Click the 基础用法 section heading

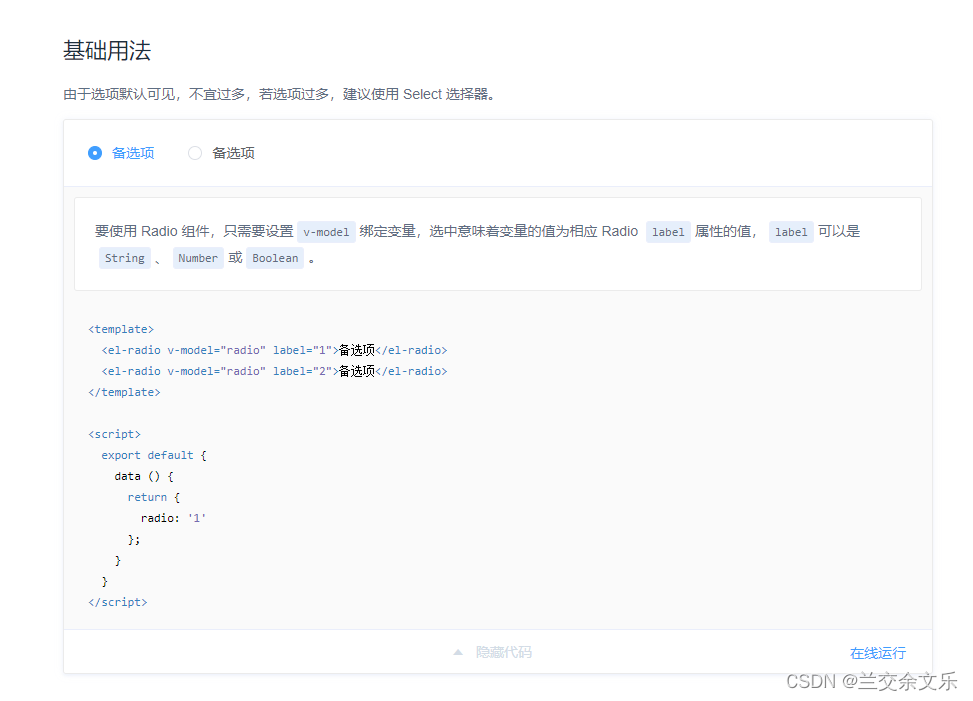click(x=107, y=51)
